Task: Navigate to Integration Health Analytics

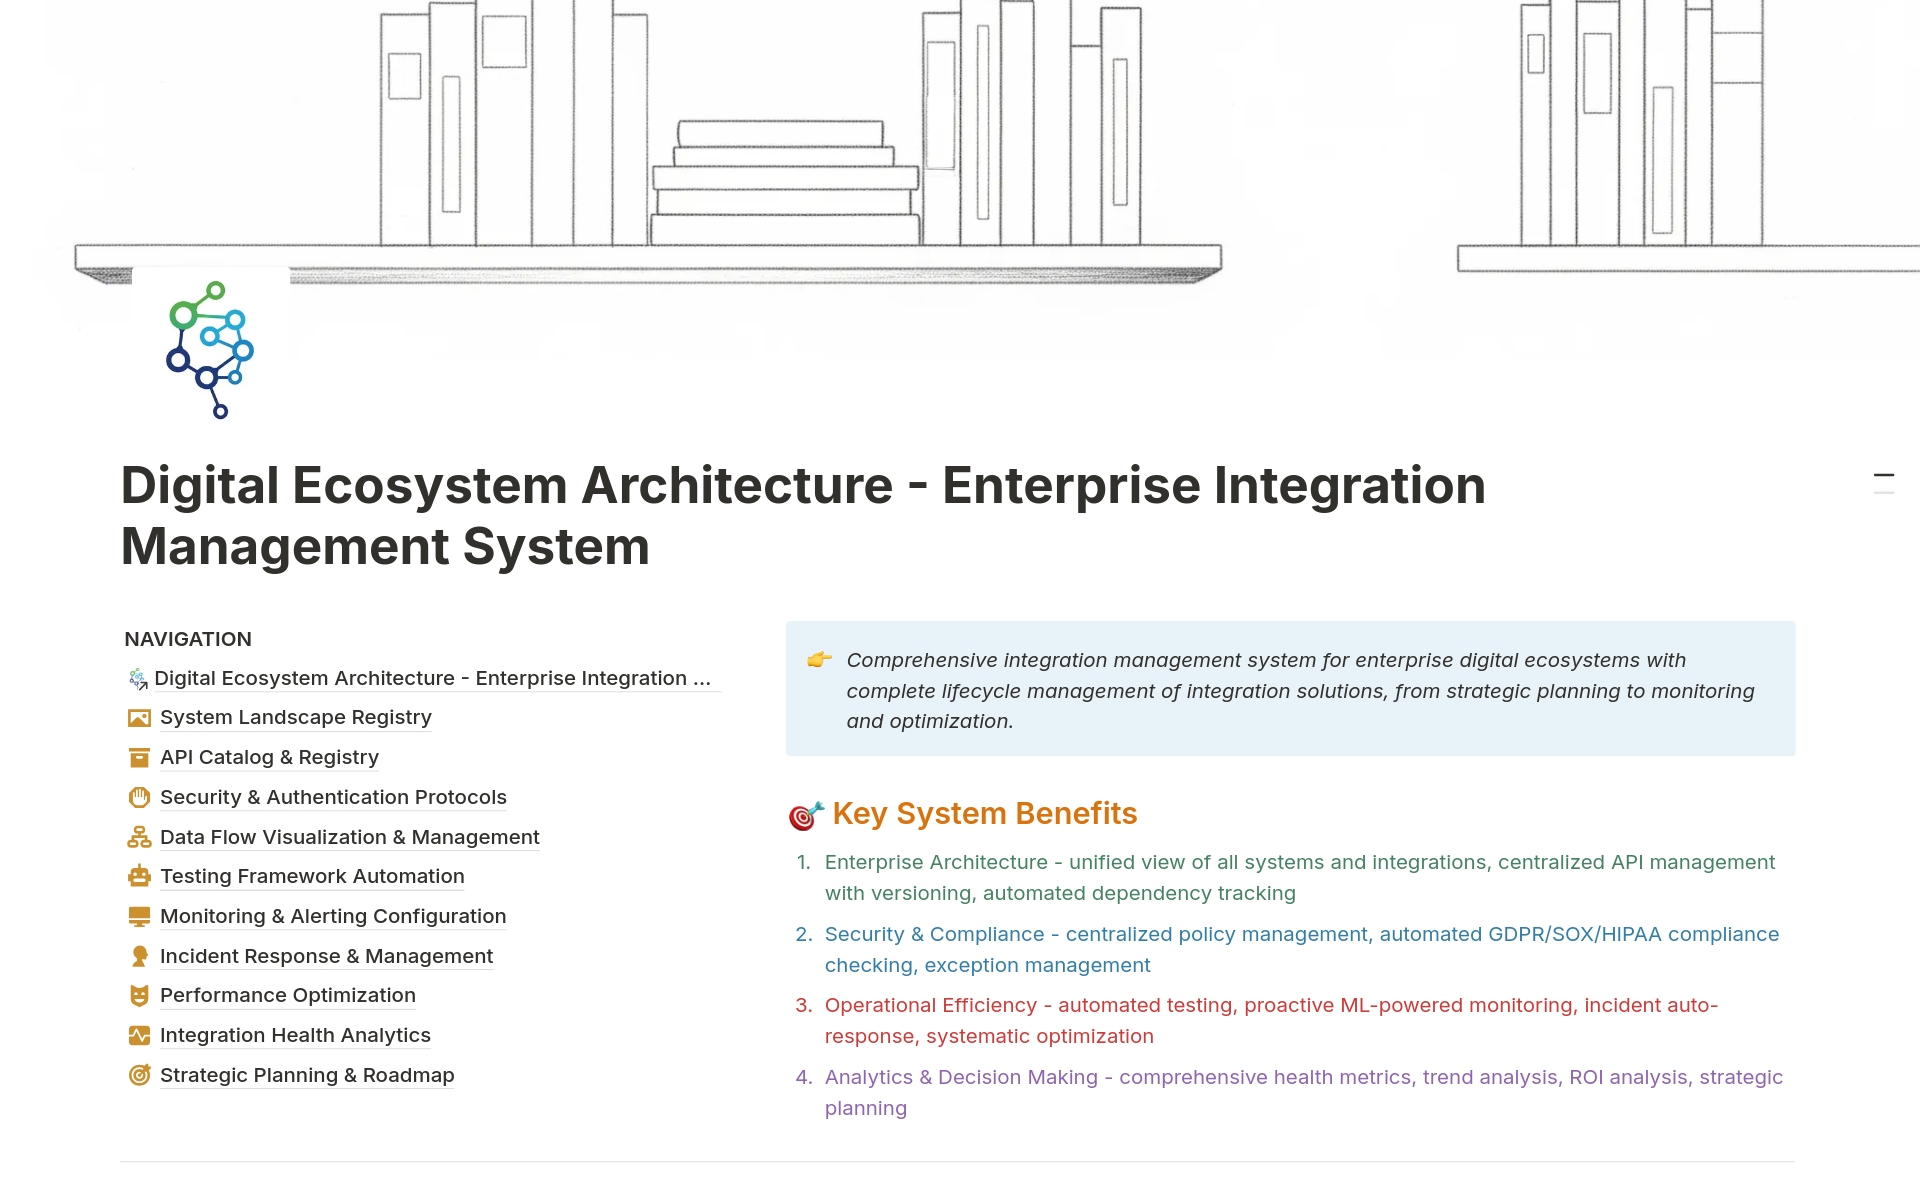Action: [x=295, y=1036]
